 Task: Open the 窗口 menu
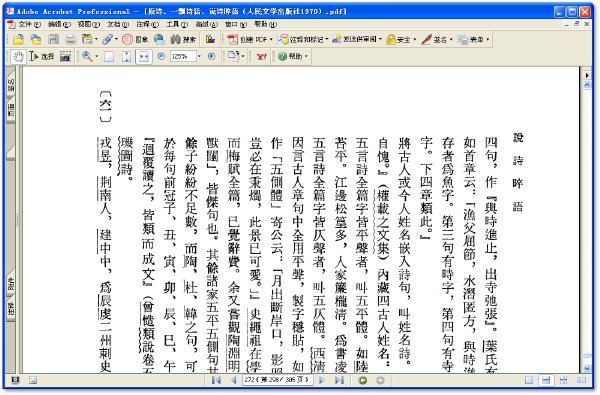236,24
